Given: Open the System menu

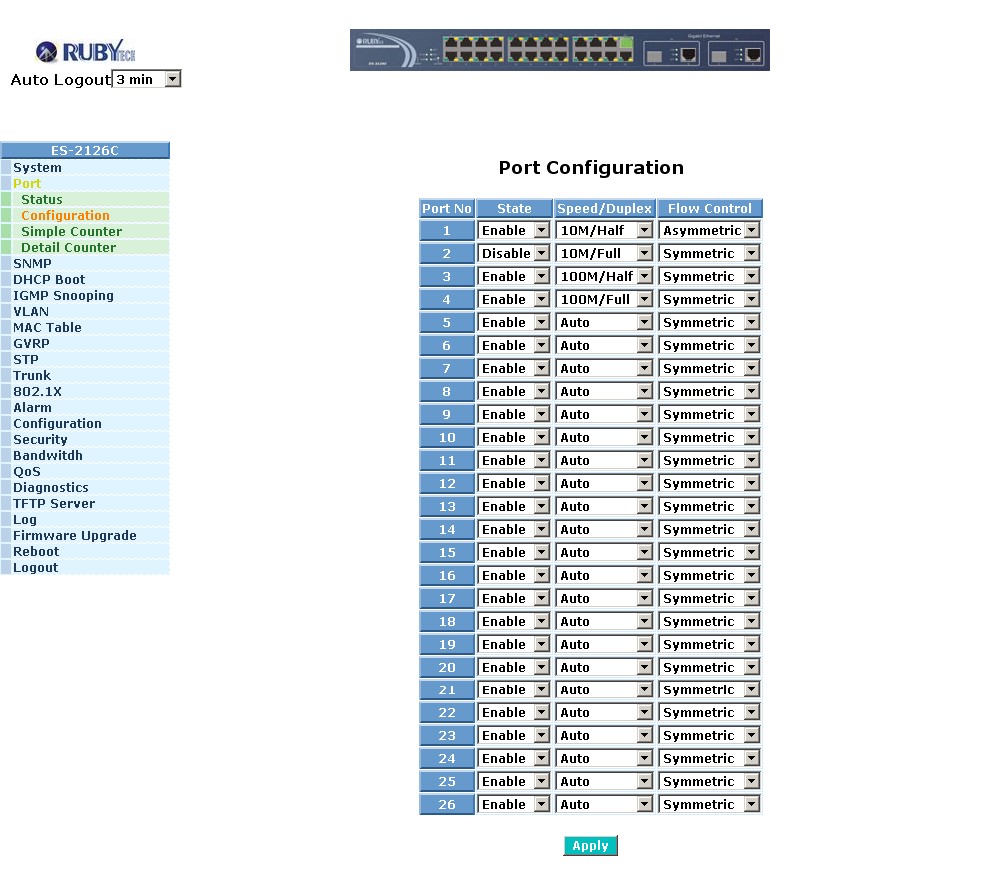Looking at the screenshot, I should tap(37, 168).
